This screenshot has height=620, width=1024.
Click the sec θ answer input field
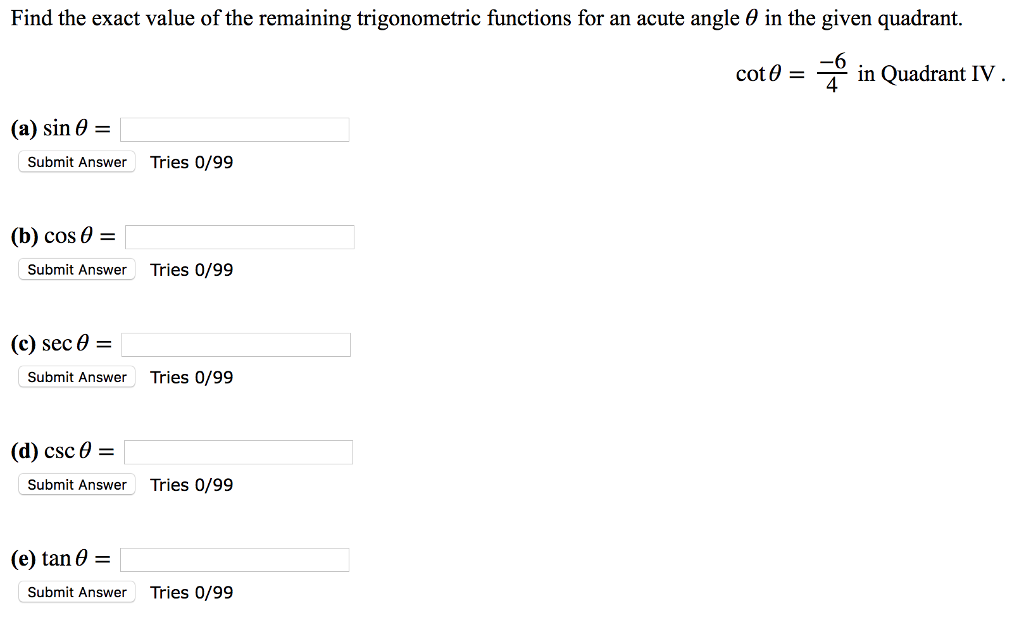(235, 344)
